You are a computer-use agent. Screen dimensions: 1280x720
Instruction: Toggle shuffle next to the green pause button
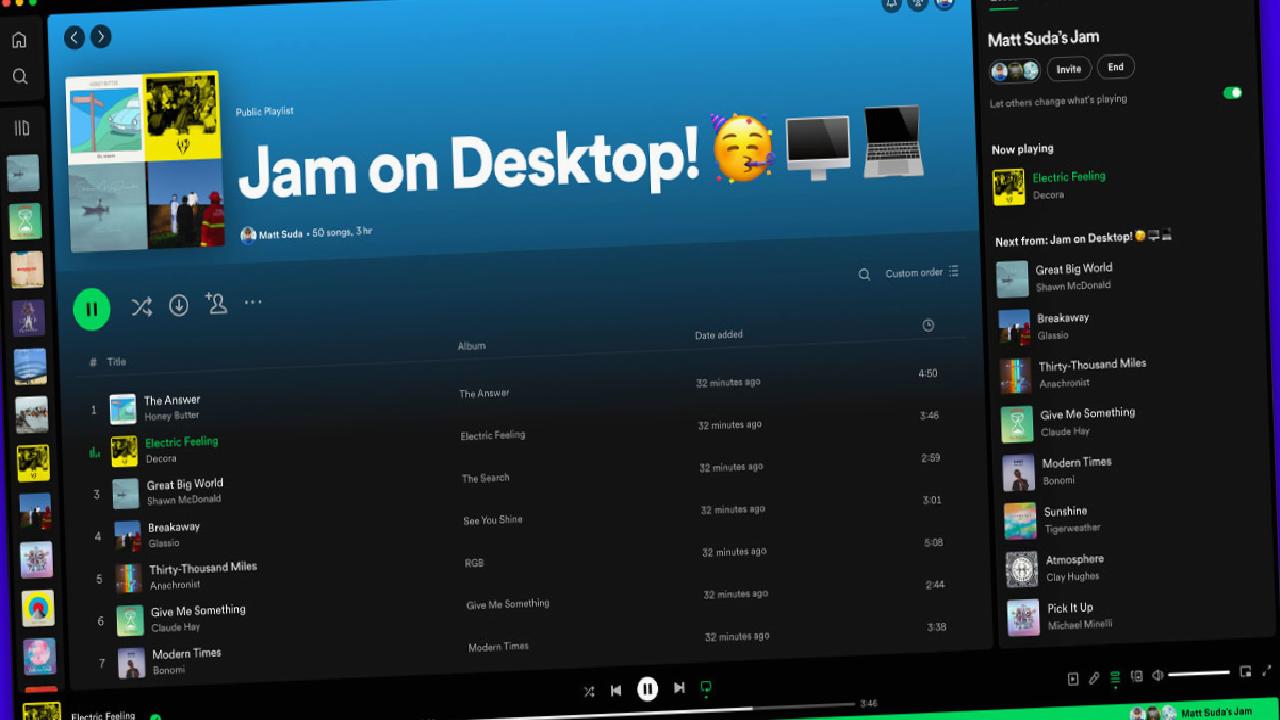(142, 307)
